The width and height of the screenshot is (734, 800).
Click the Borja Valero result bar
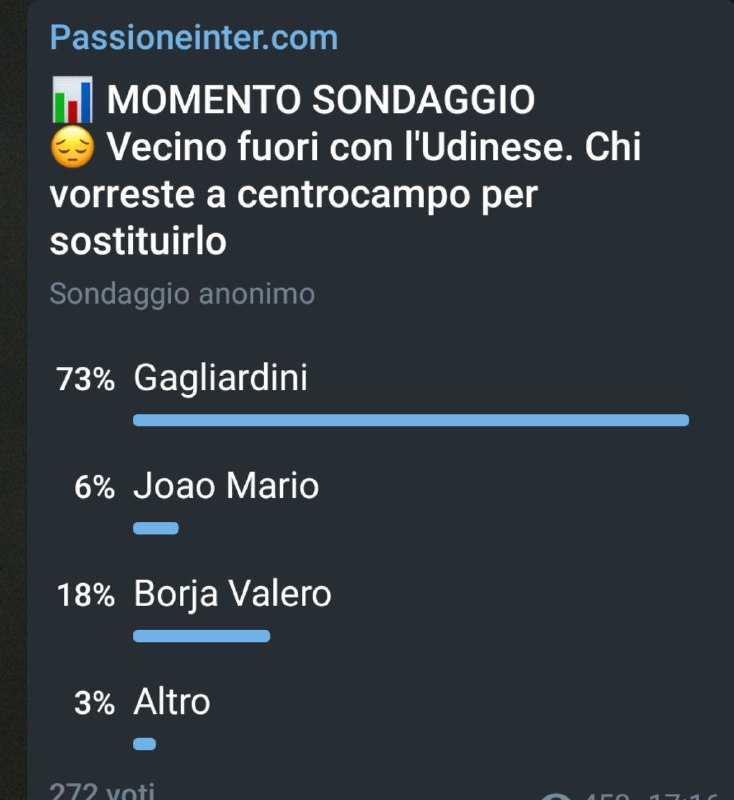click(x=201, y=636)
